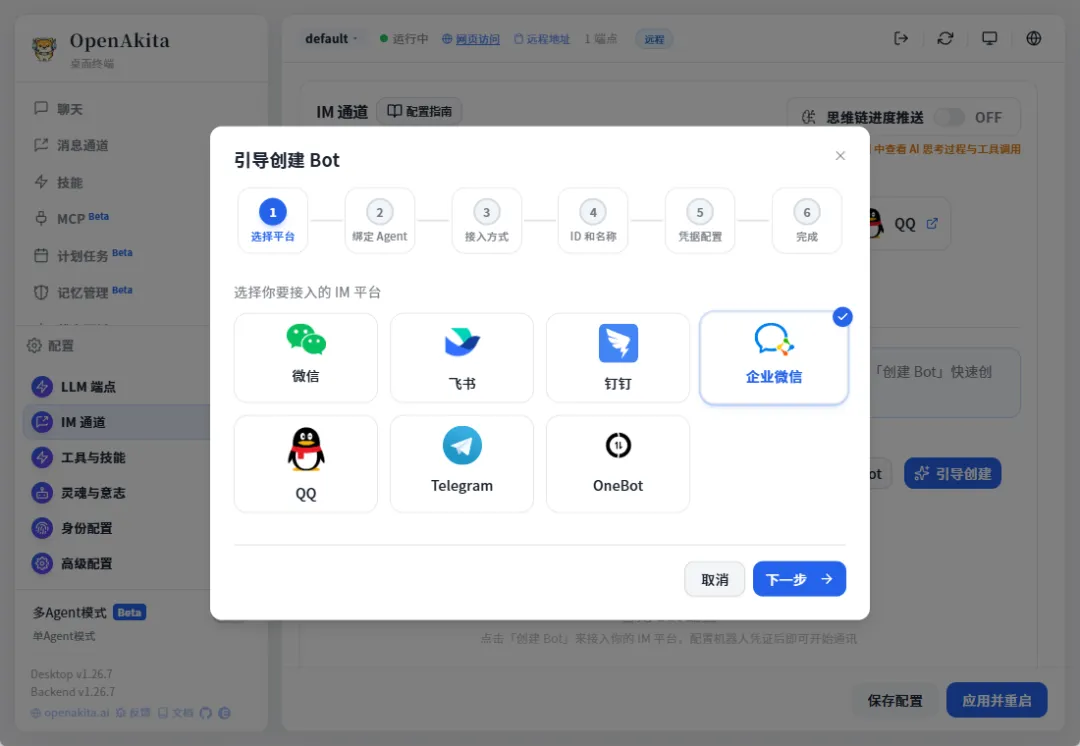Go to step 2 绑定 Agent
This screenshot has height=746, width=1080.
[380, 220]
